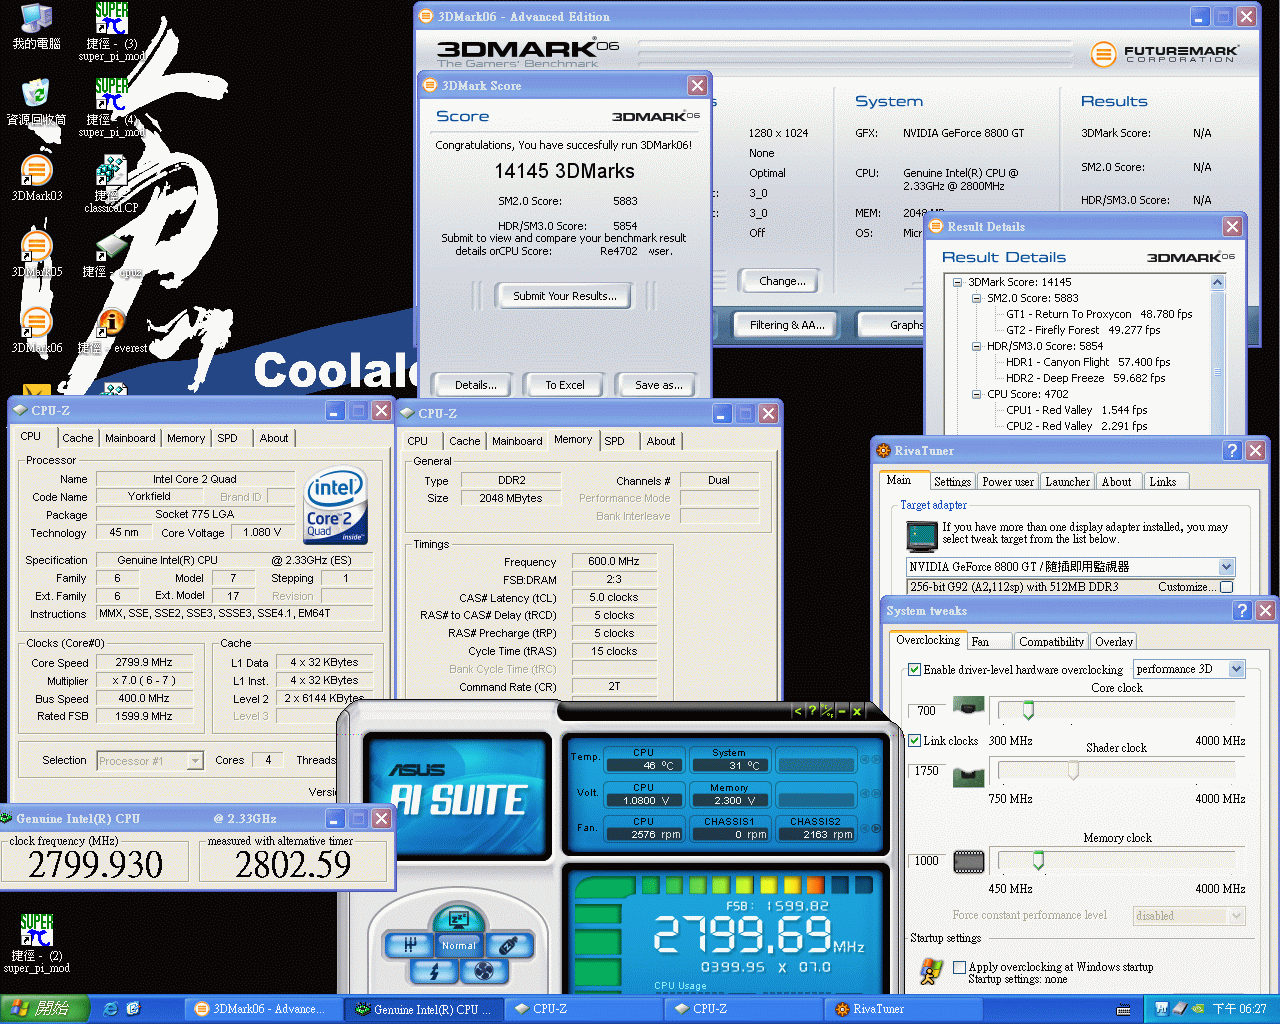Collapse the 3DMark Score: 14145 tree node
The height and width of the screenshot is (1024, 1280).
point(957,282)
